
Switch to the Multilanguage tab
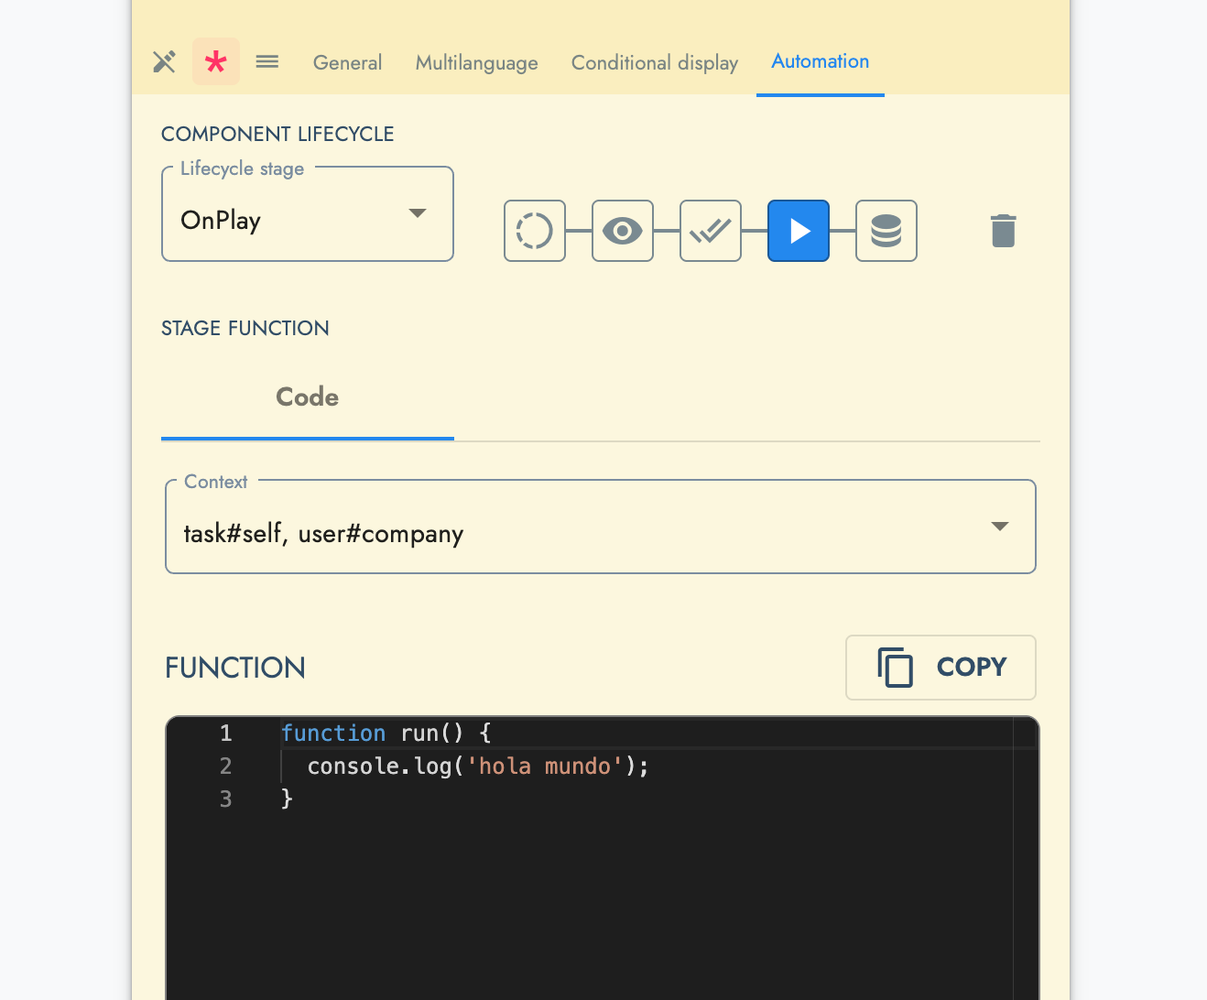[476, 63]
